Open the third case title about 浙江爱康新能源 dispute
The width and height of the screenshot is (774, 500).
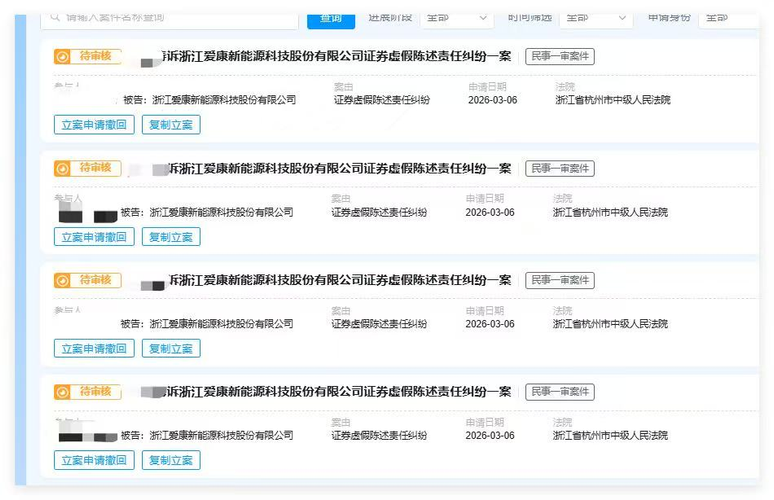pos(340,280)
